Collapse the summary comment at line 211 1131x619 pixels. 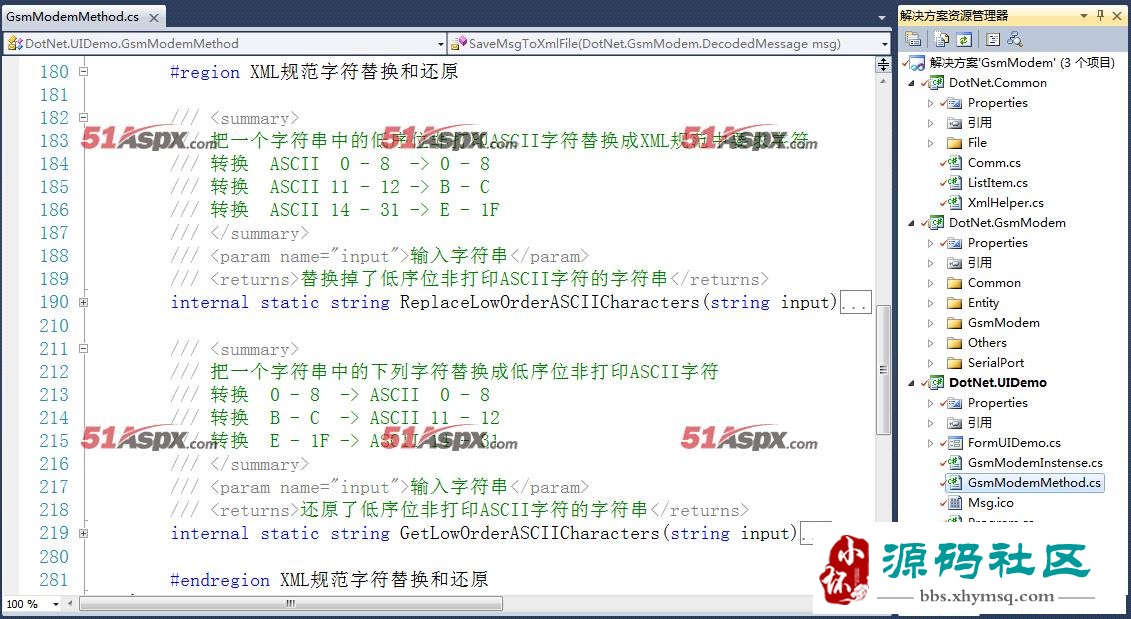tap(83, 348)
